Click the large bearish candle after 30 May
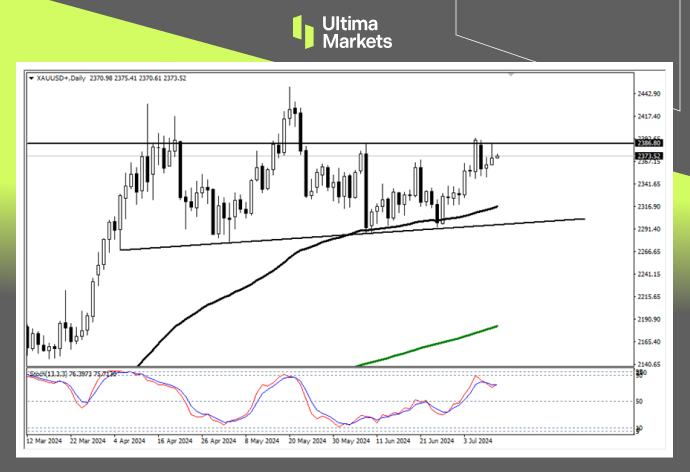 pyautogui.click(x=366, y=190)
